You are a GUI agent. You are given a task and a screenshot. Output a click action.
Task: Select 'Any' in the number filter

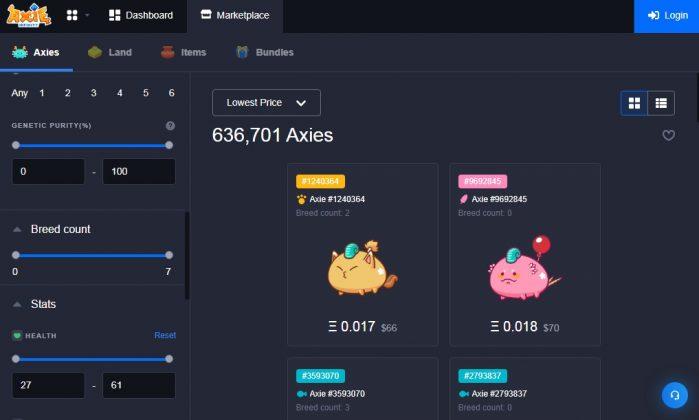tap(20, 93)
